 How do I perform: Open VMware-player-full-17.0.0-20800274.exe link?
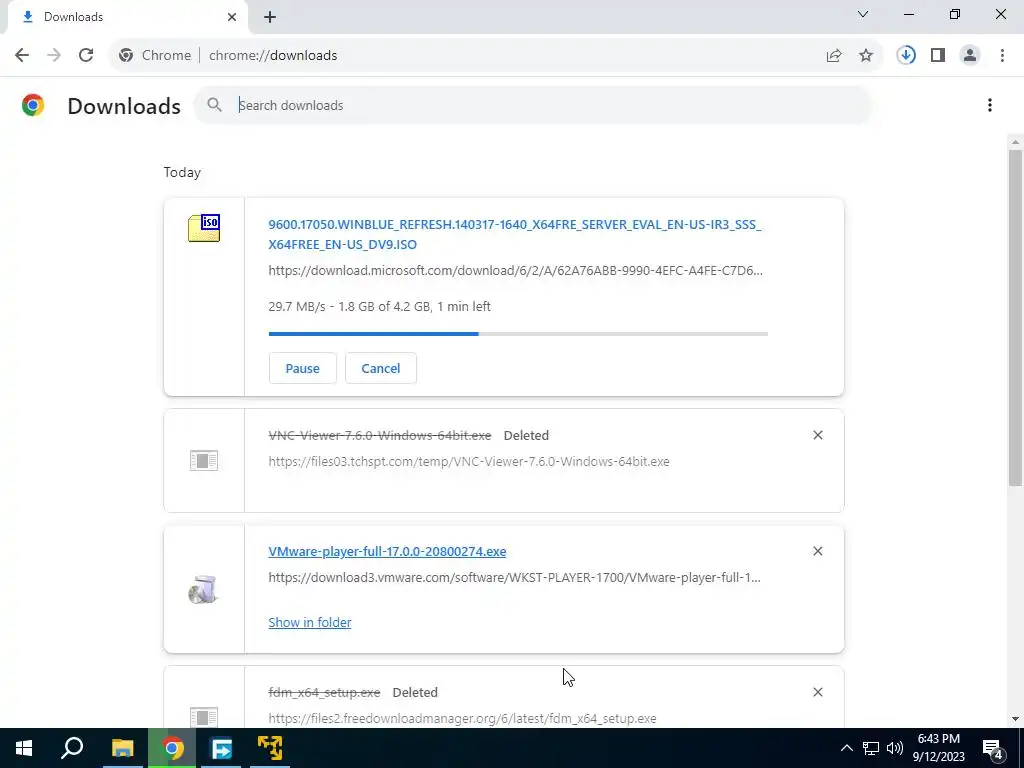coord(387,551)
